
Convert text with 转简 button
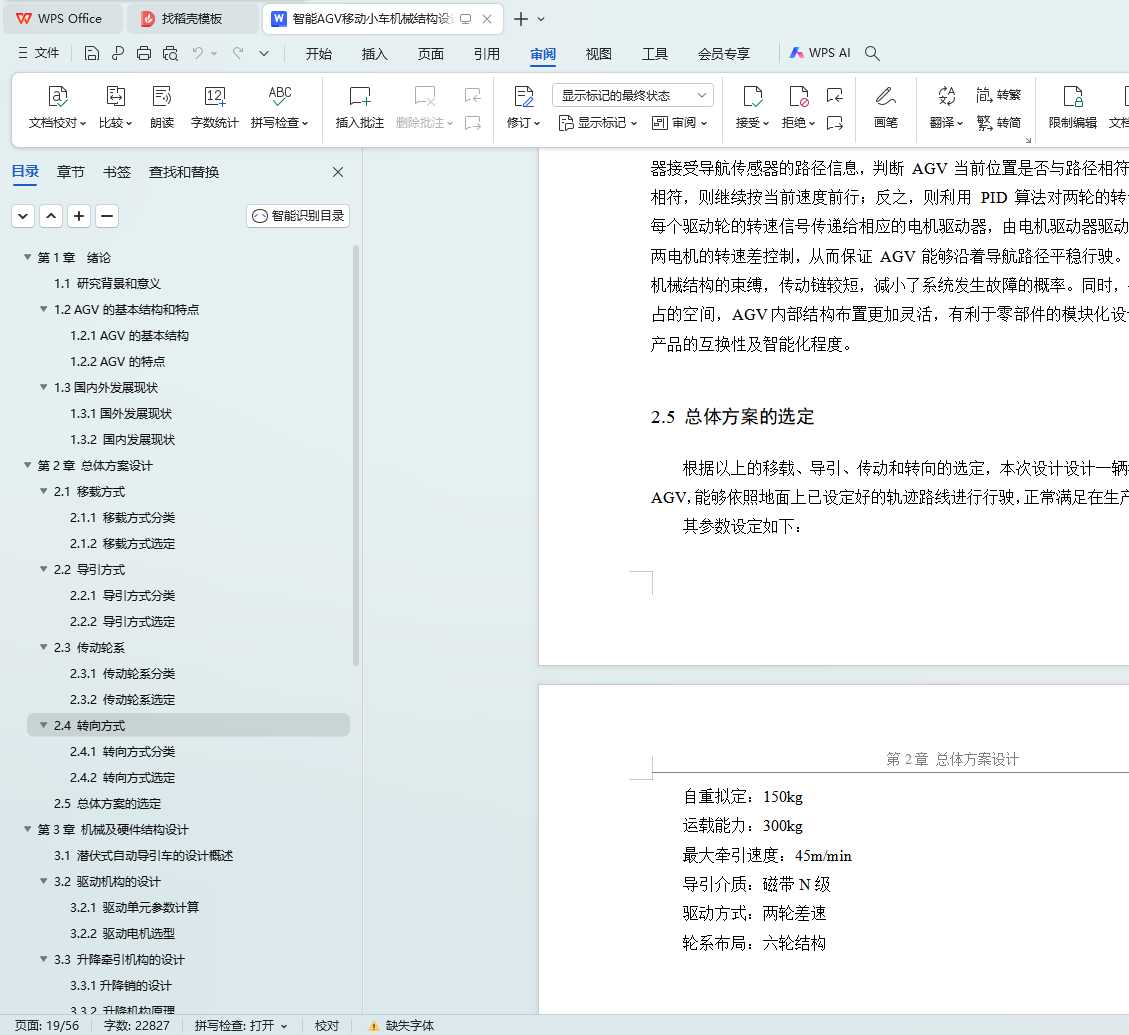tap(999, 123)
